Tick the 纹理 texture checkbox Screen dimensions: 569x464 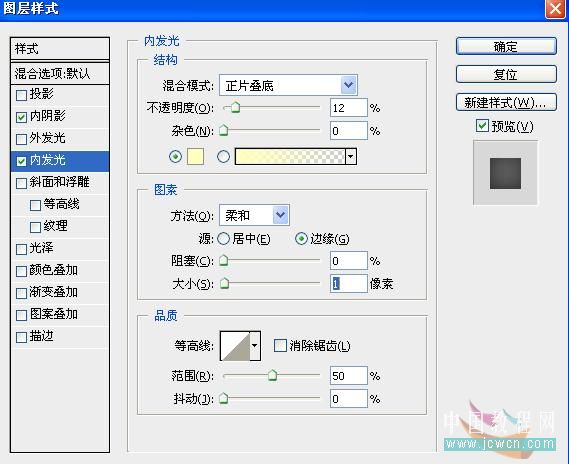coord(35,227)
